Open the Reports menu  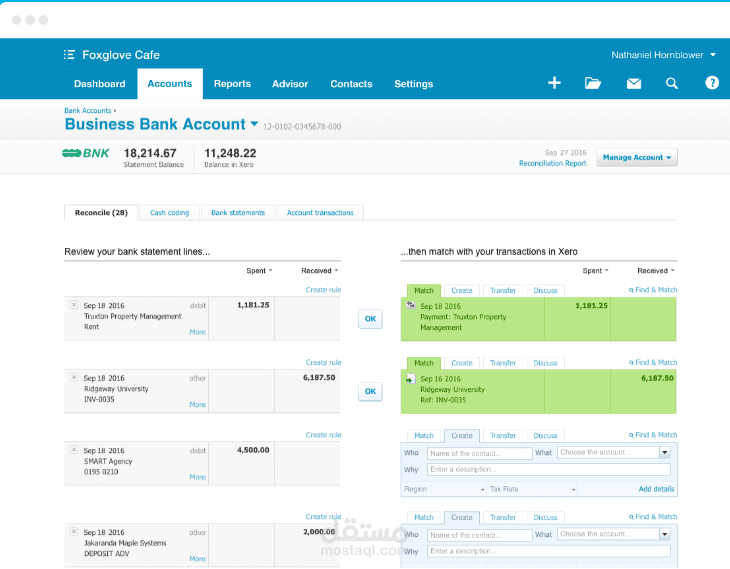tap(232, 84)
